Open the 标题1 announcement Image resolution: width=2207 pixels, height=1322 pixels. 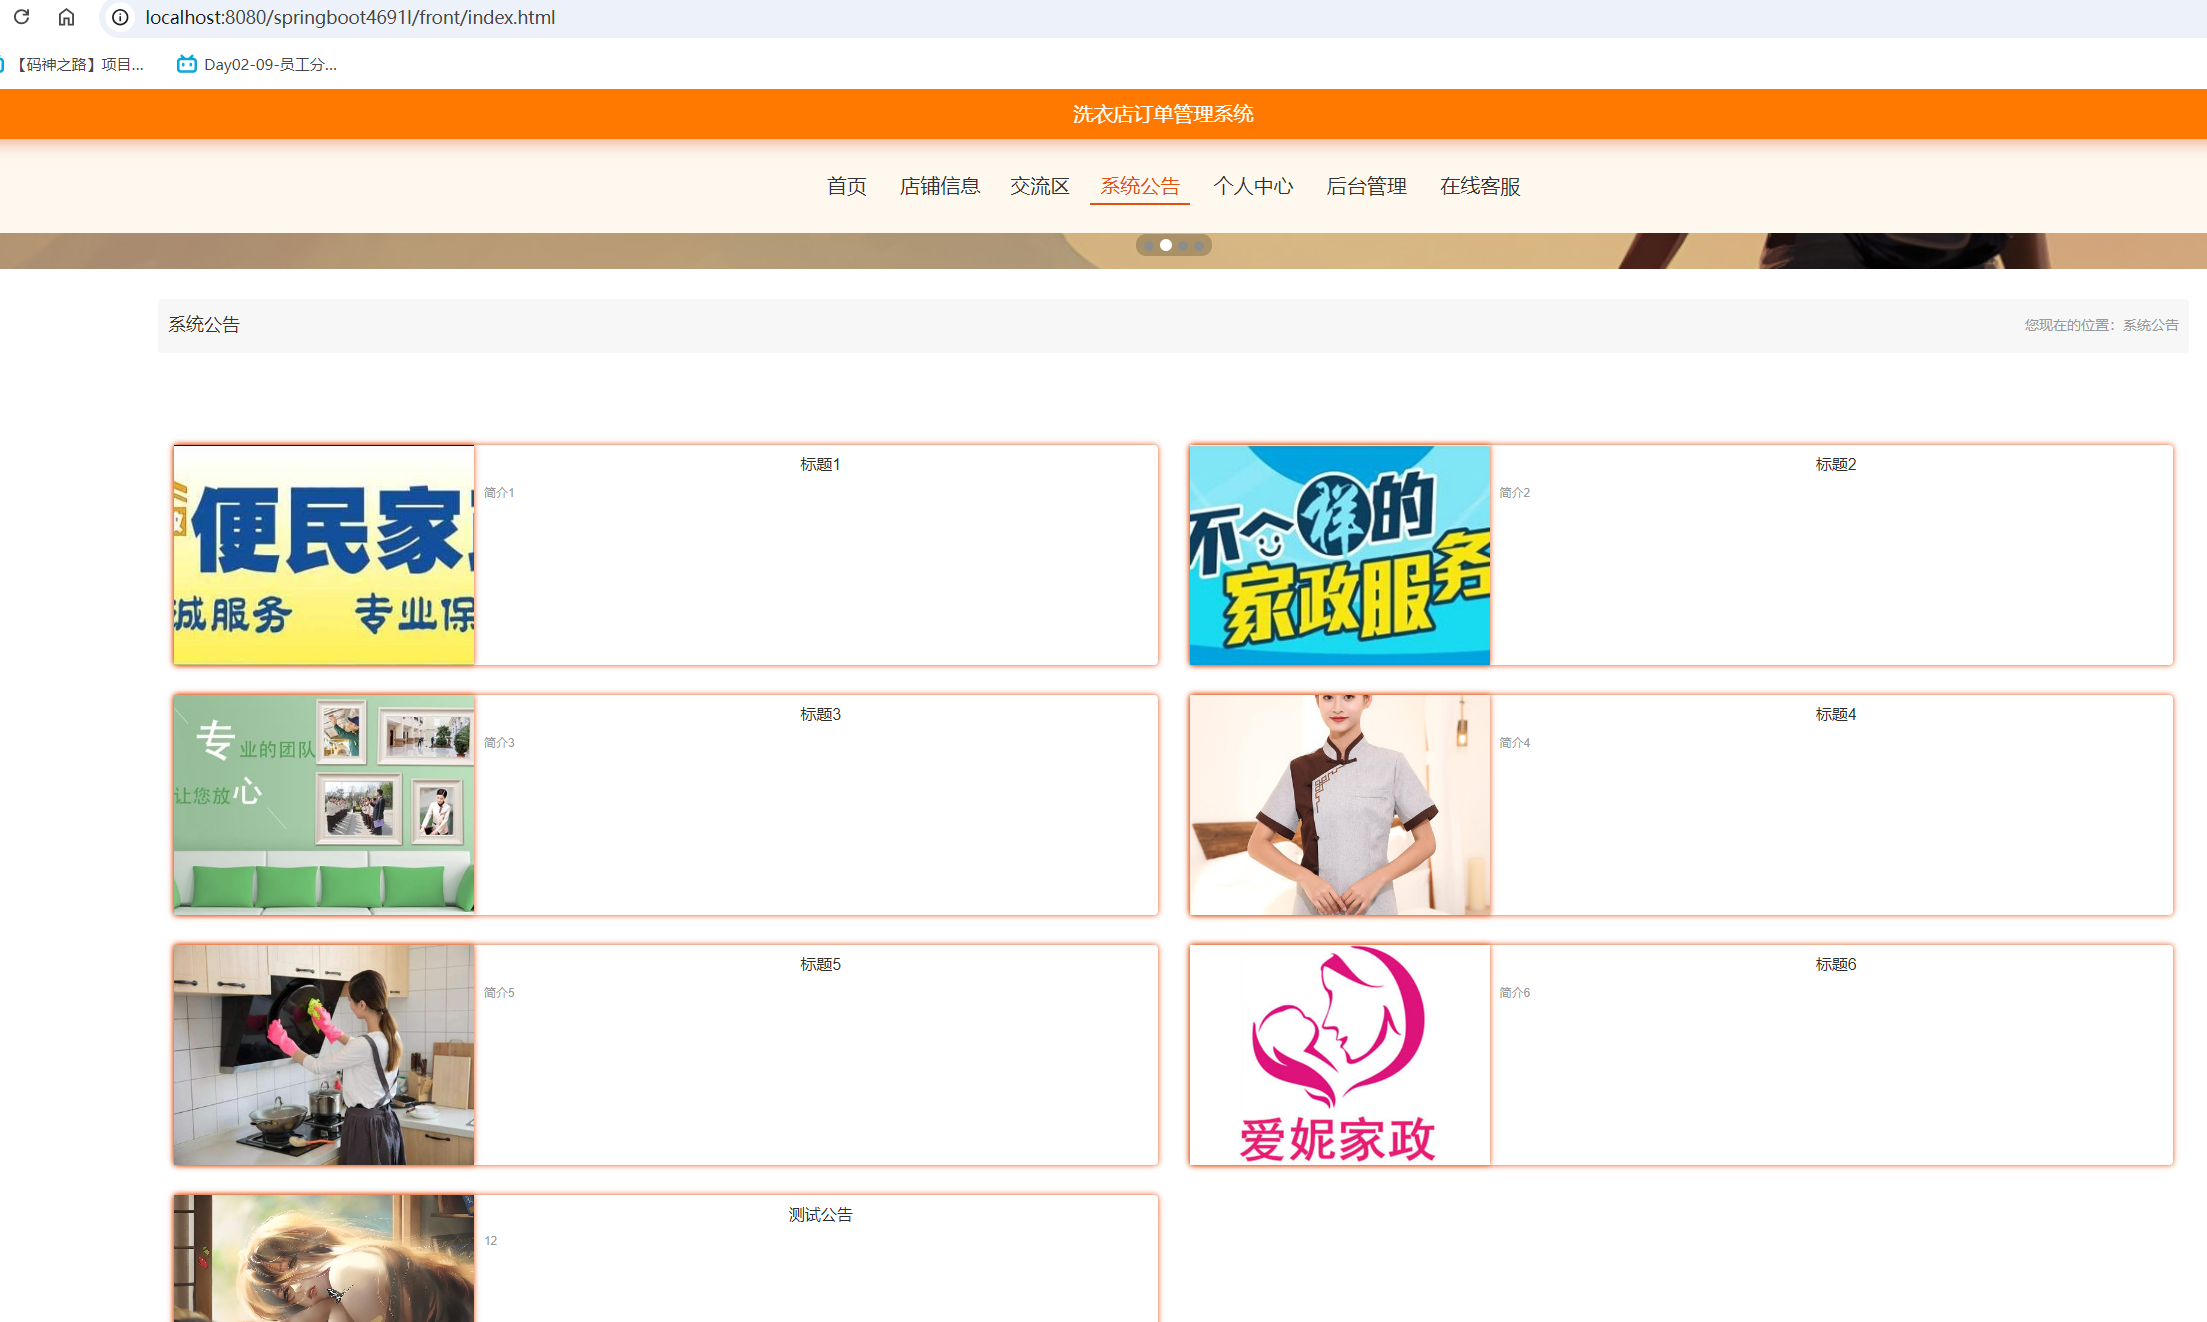[819, 464]
